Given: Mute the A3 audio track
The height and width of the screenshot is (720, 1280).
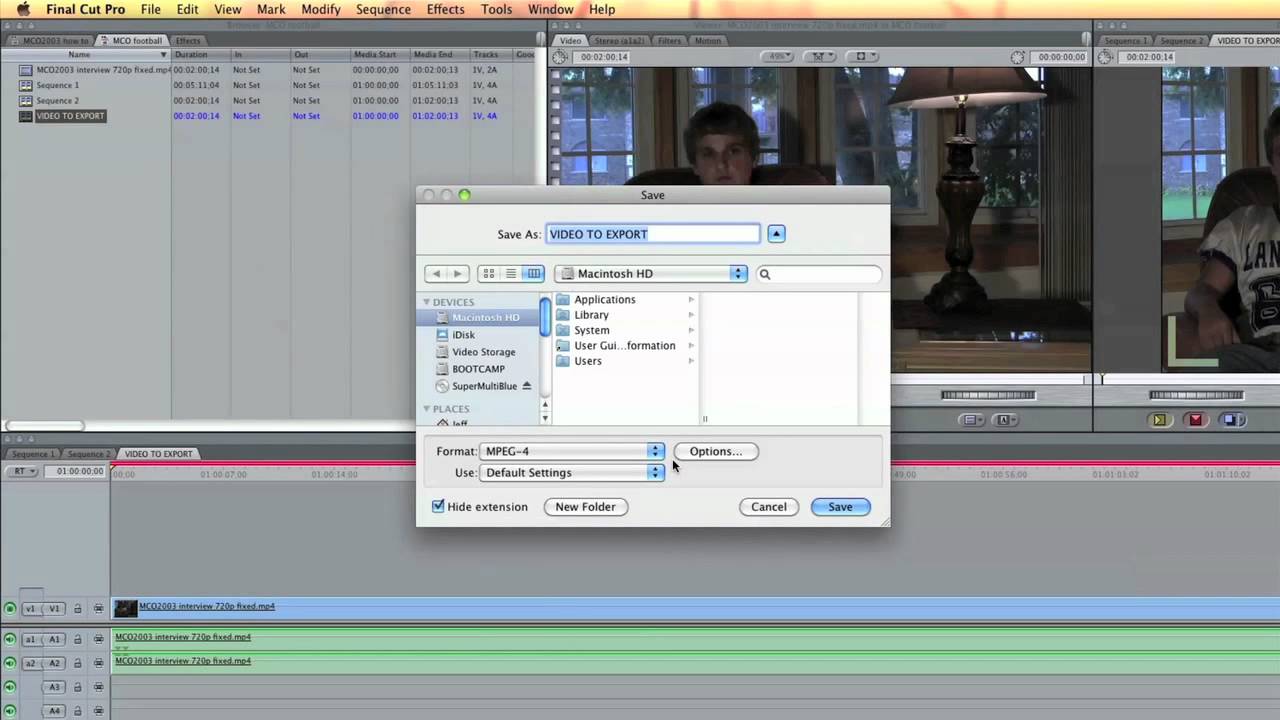Looking at the screenshot, I should point(10,687).
